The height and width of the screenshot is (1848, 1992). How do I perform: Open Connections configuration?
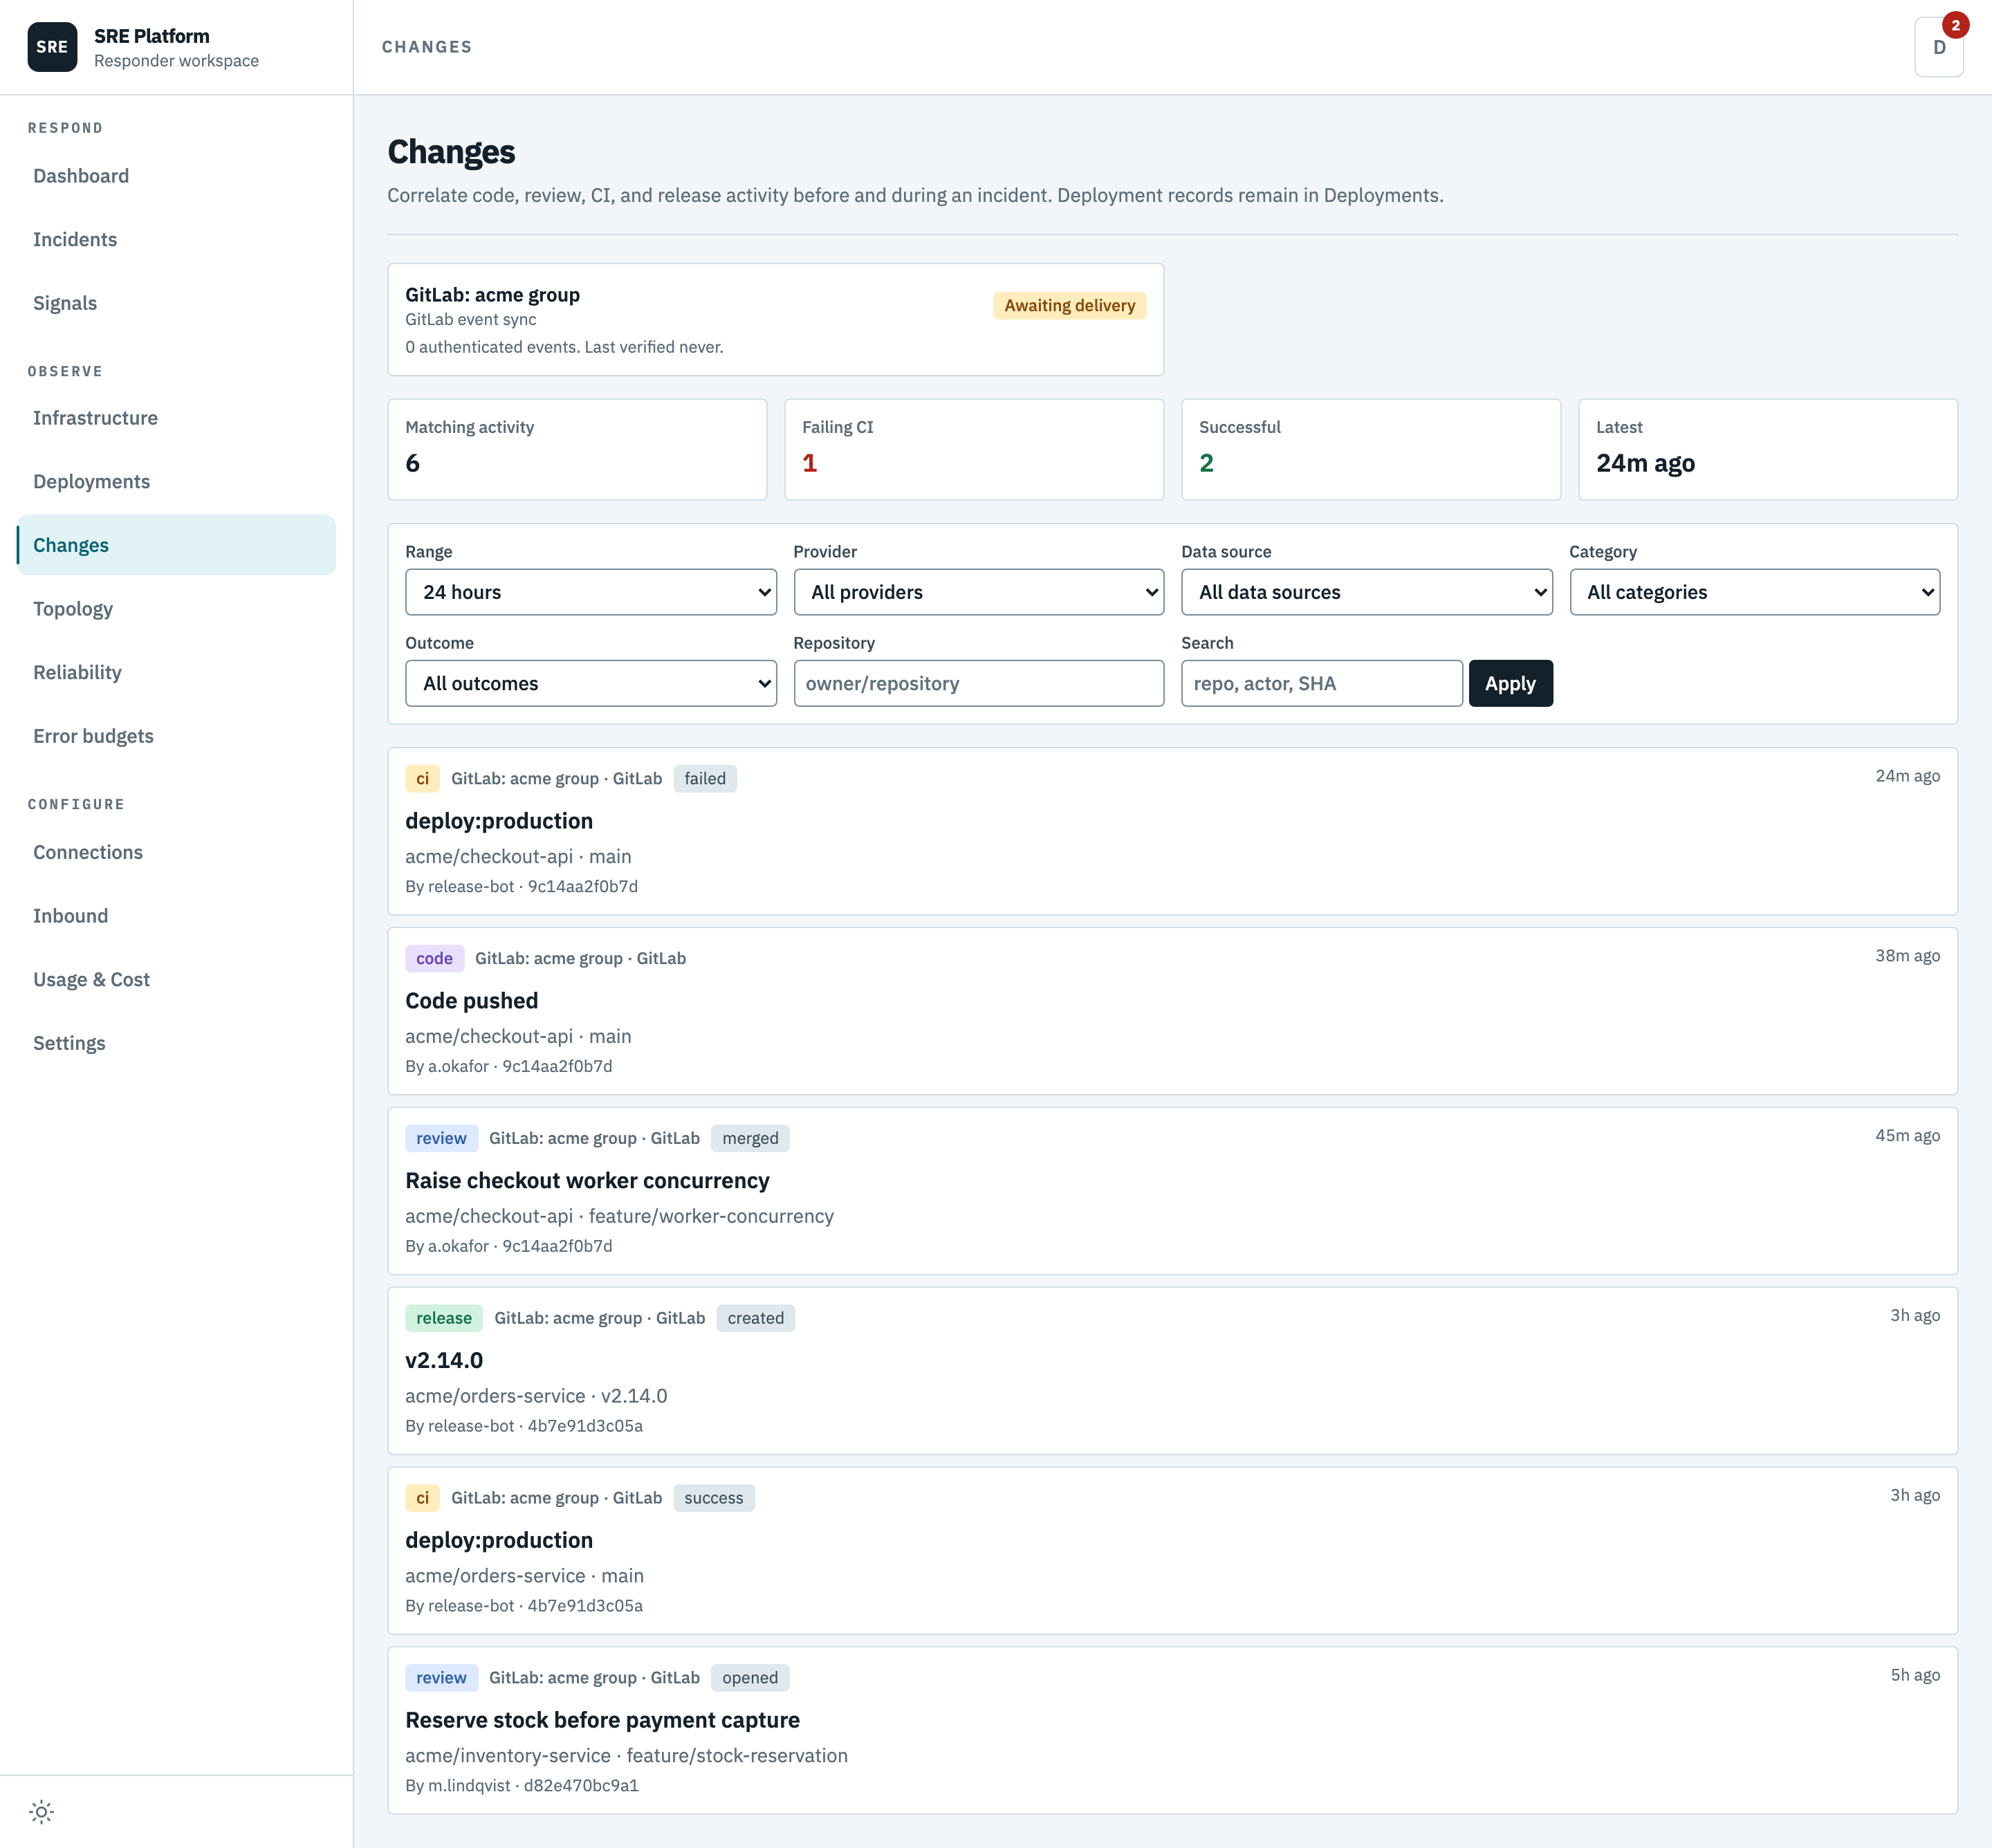[x=176, y=852]
